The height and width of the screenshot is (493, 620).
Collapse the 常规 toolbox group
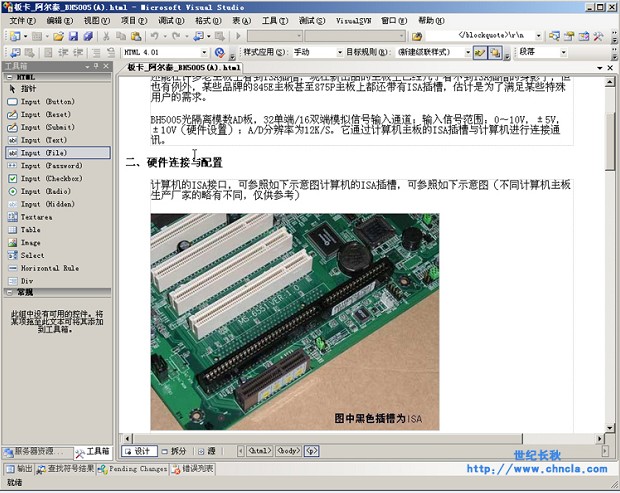(x=9, y=293)
